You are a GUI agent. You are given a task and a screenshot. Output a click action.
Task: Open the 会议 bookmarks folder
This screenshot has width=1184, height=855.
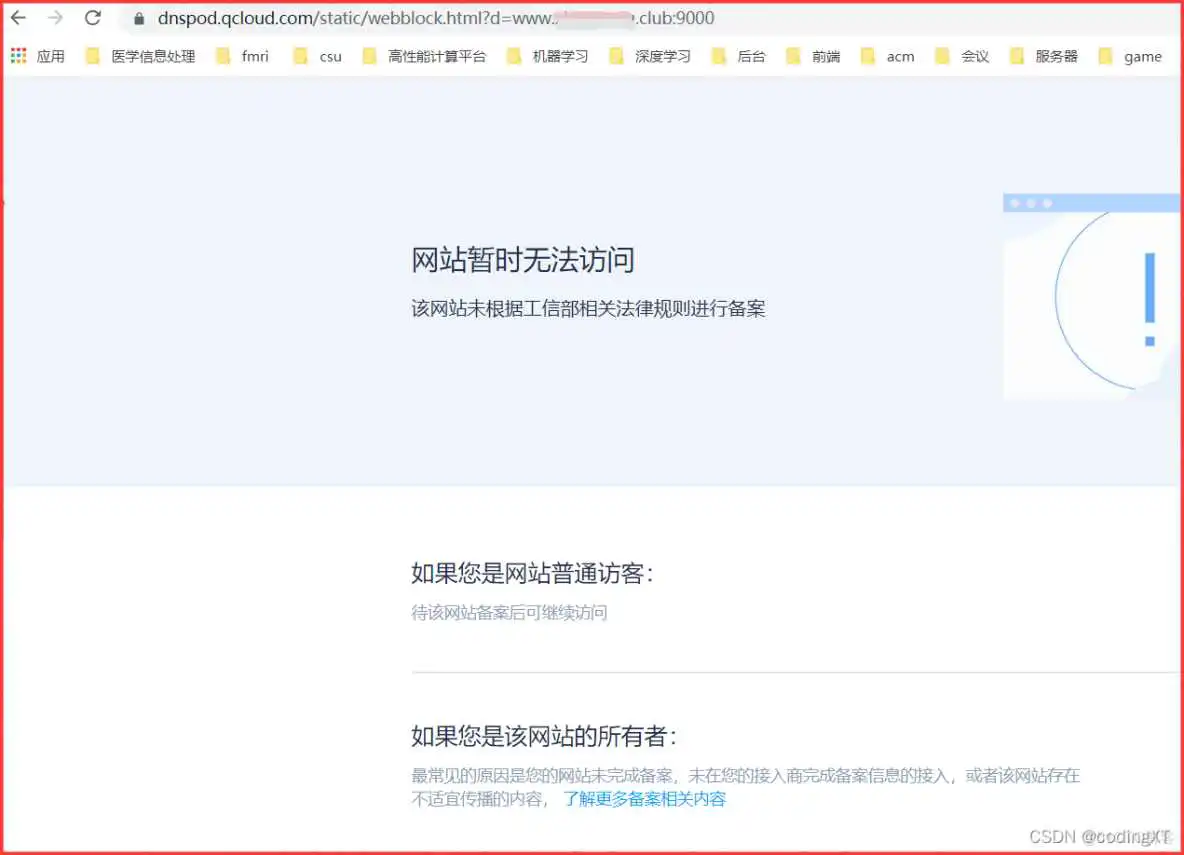[x=970, y=56]
